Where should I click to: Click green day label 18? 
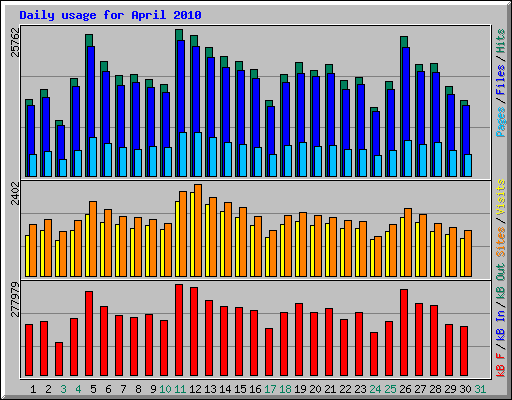(x=285, y=389)
